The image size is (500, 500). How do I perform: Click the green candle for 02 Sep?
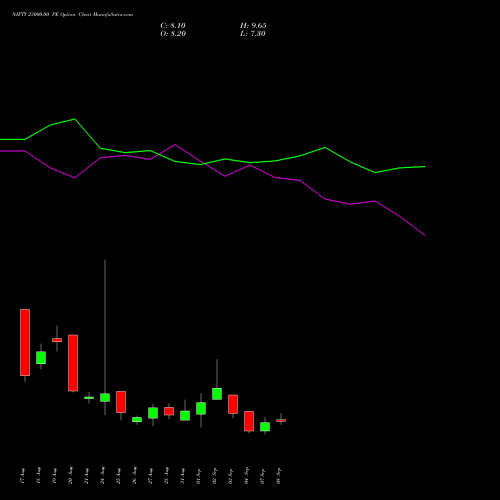tap(217, 394)
